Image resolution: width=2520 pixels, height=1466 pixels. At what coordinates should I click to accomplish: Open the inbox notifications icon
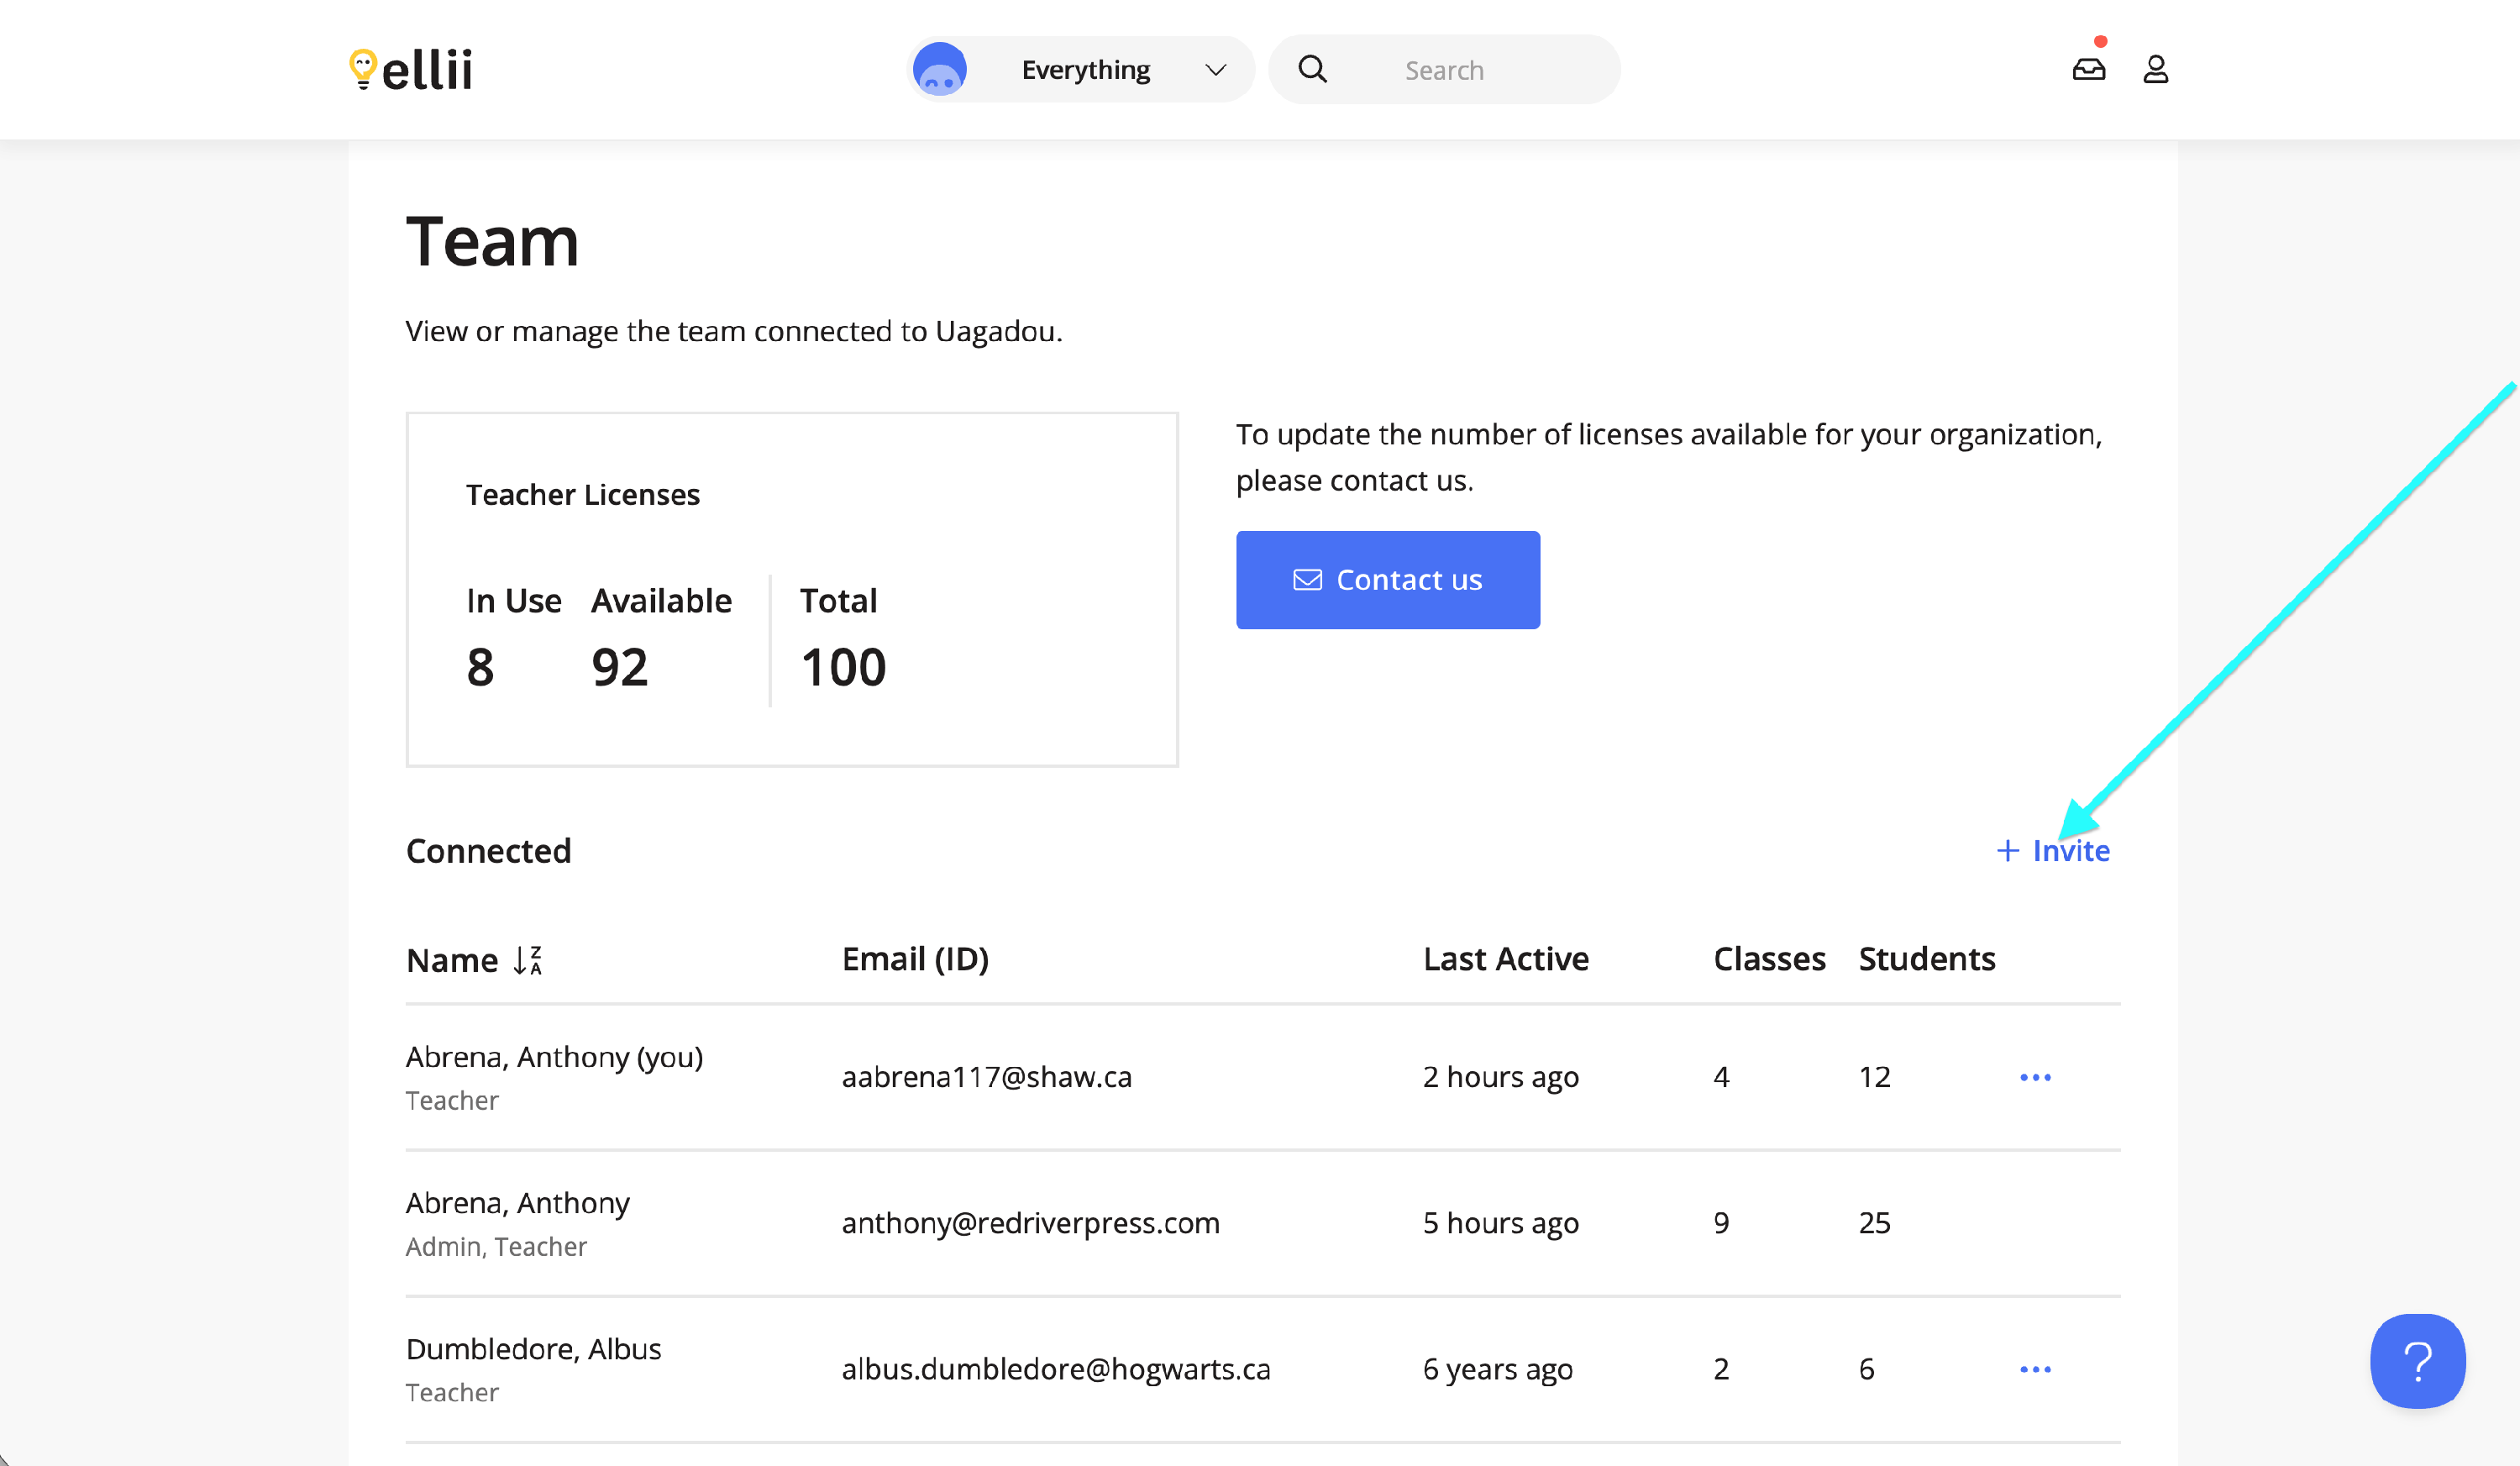click(2088, 69)
